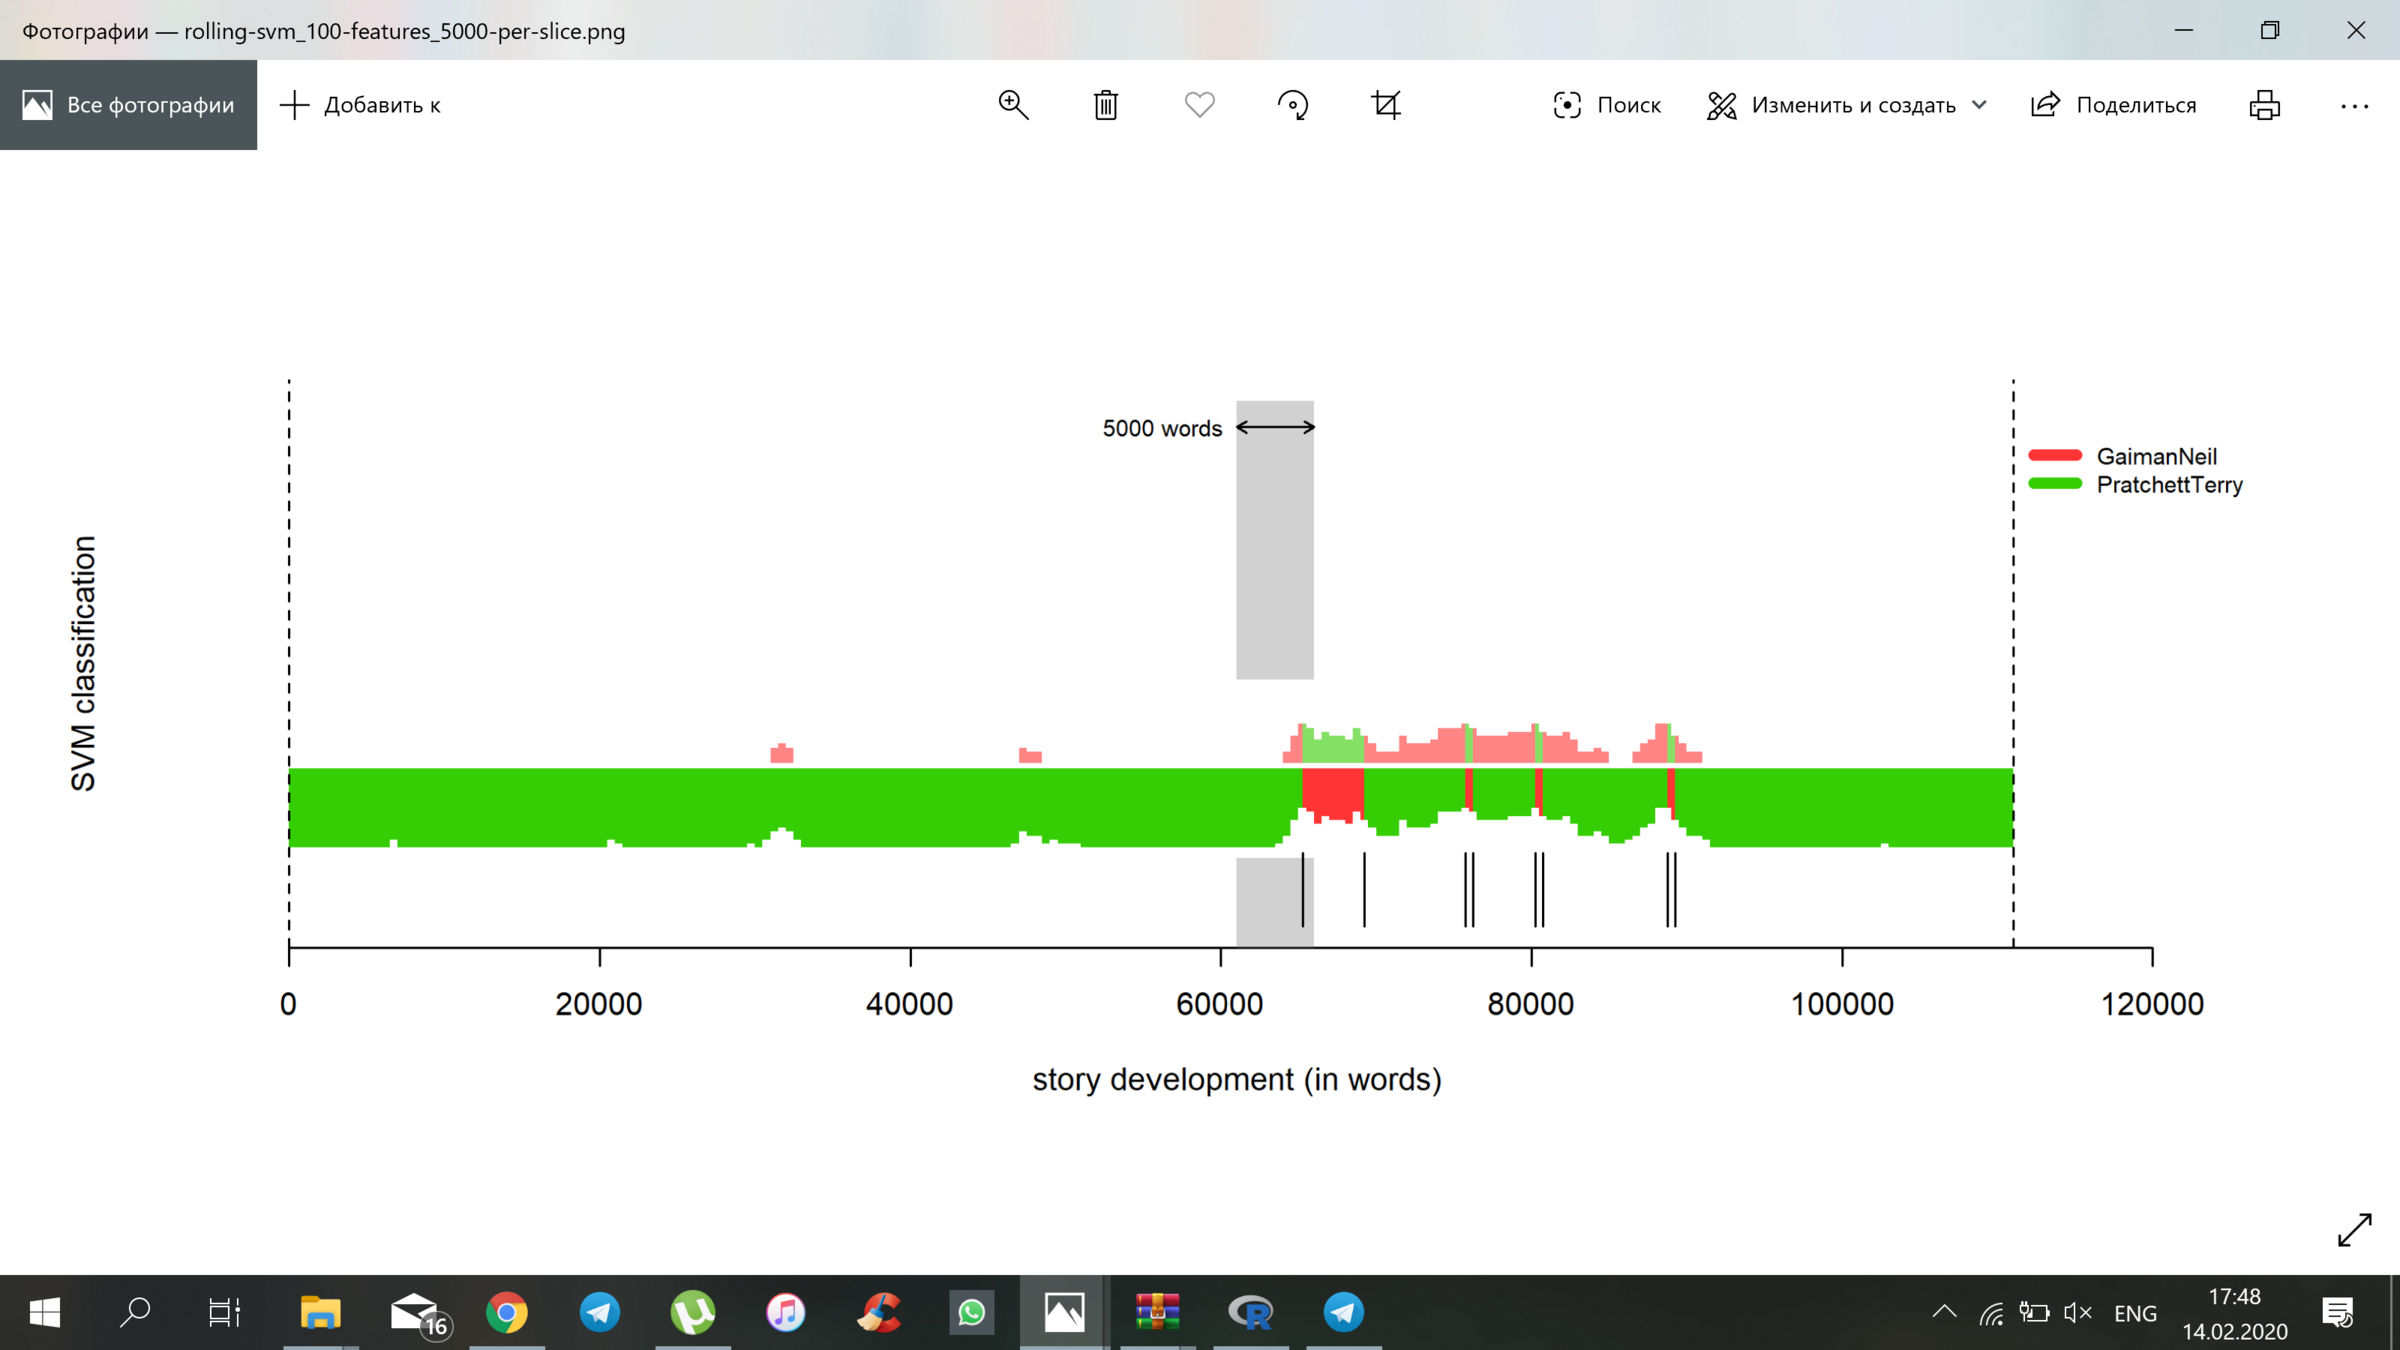Click the zoom magnifier icon
Image resolution: width=2400 pixels, height=1350 pixels.
(x=1013, y=105)
